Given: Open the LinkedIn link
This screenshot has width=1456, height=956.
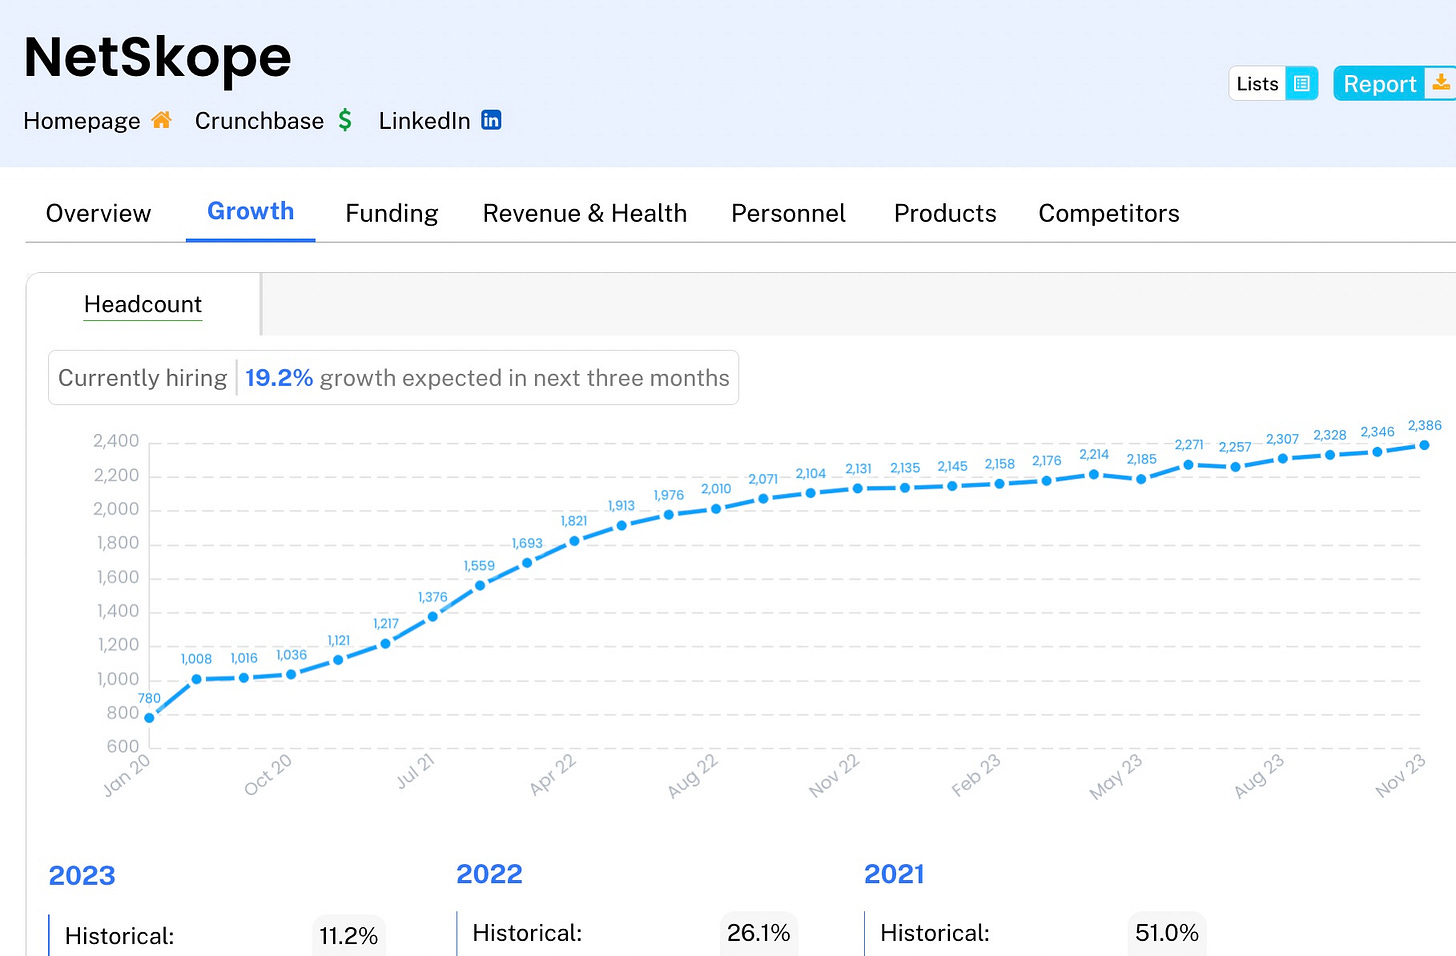Looking at the screenshot, I should coord(424,121).
